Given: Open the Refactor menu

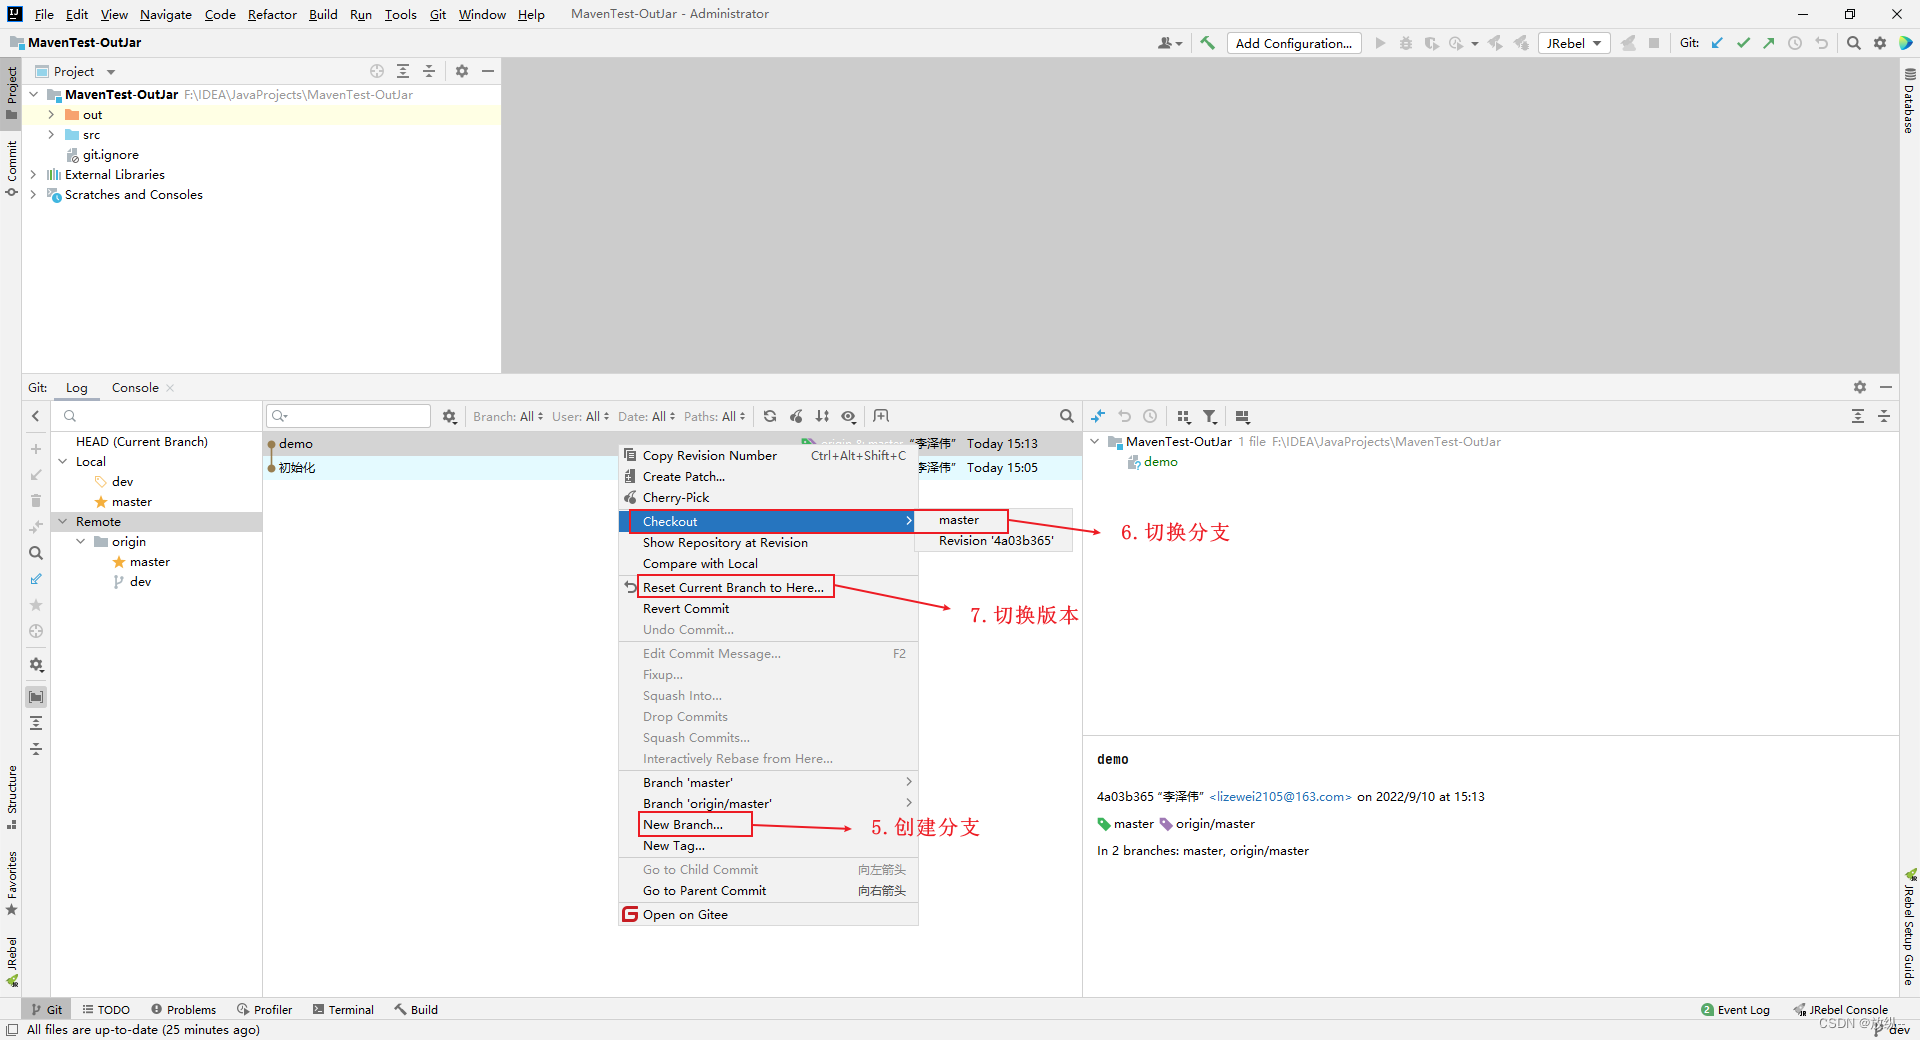Looking at the screenshot, I should 272,14.
